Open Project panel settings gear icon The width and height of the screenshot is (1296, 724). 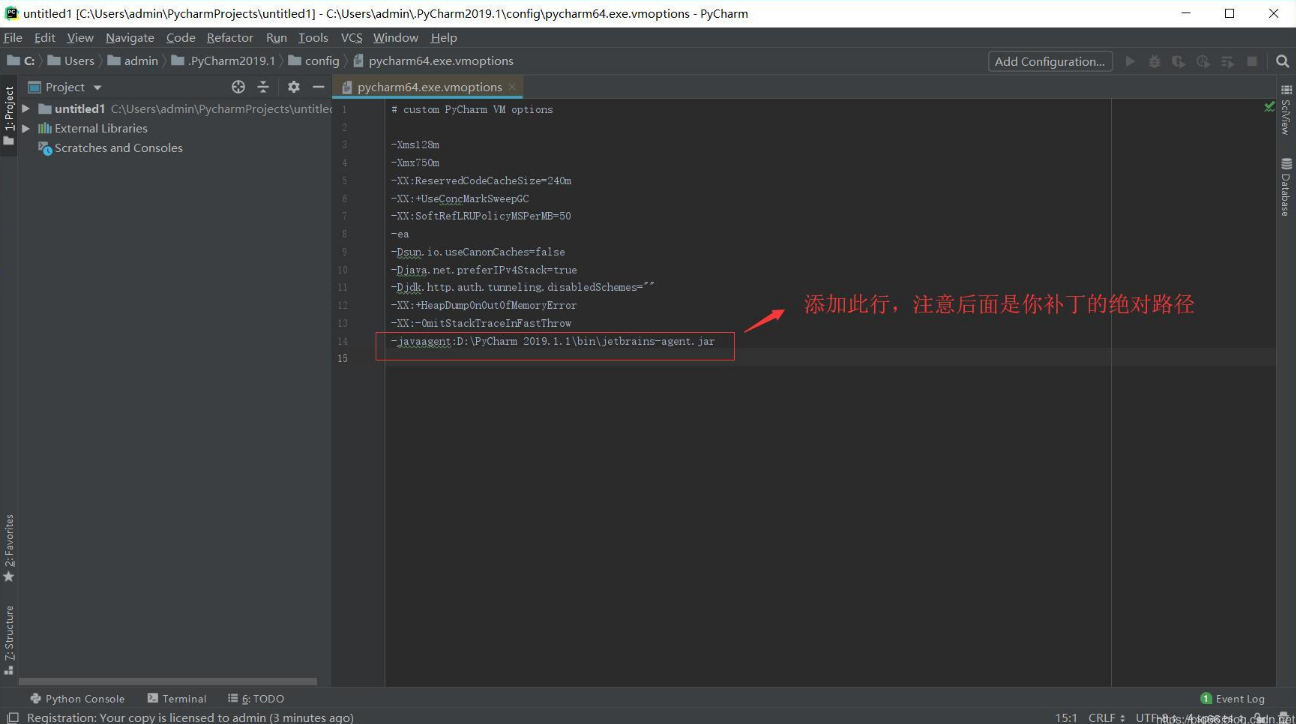(293, 87)
